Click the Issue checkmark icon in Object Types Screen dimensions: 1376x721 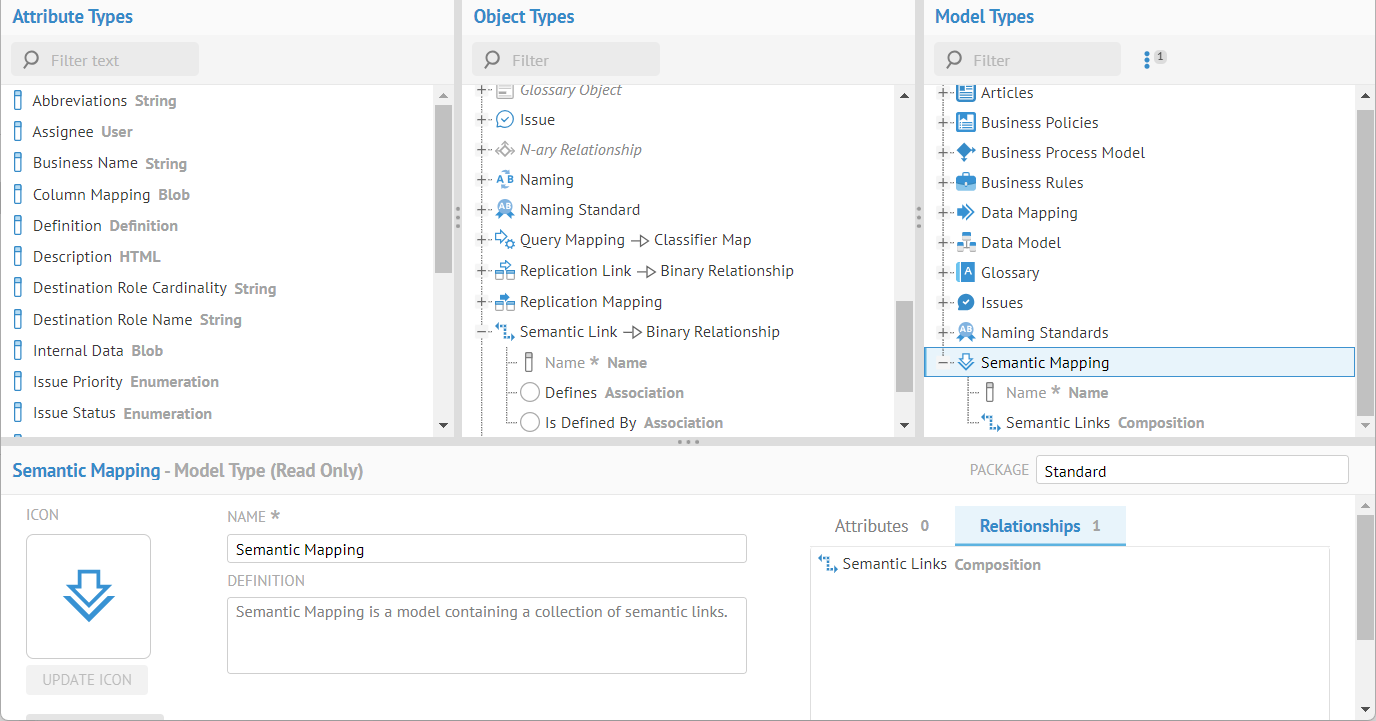click(505, 120)
